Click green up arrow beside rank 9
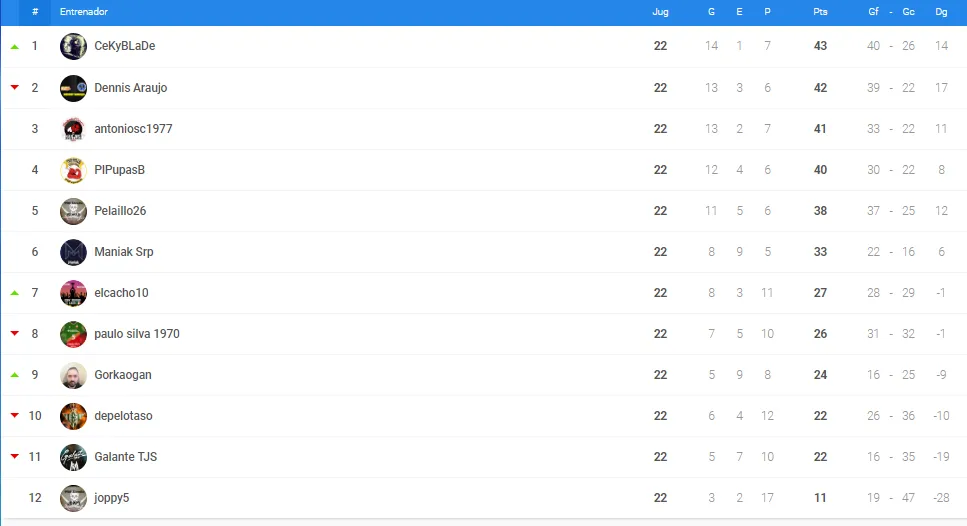Screen dimensions: 967x526 point(15,375)
